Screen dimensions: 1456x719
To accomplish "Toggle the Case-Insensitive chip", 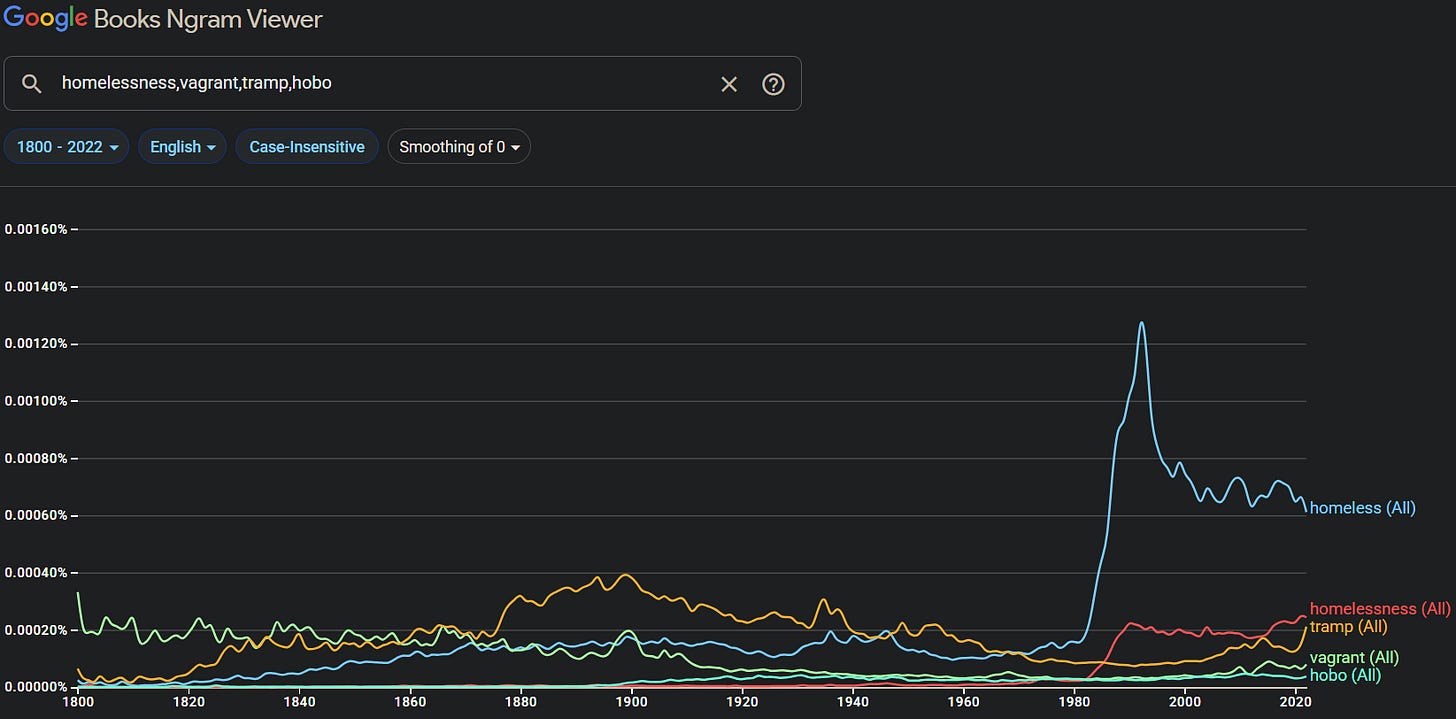I will [307, 147].
